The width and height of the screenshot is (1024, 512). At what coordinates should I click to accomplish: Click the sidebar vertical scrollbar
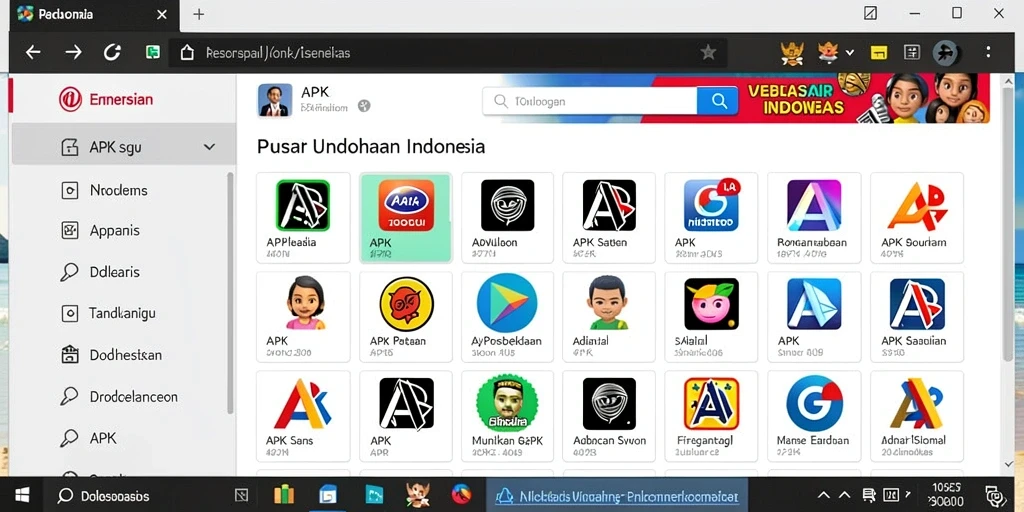(230, 293)
